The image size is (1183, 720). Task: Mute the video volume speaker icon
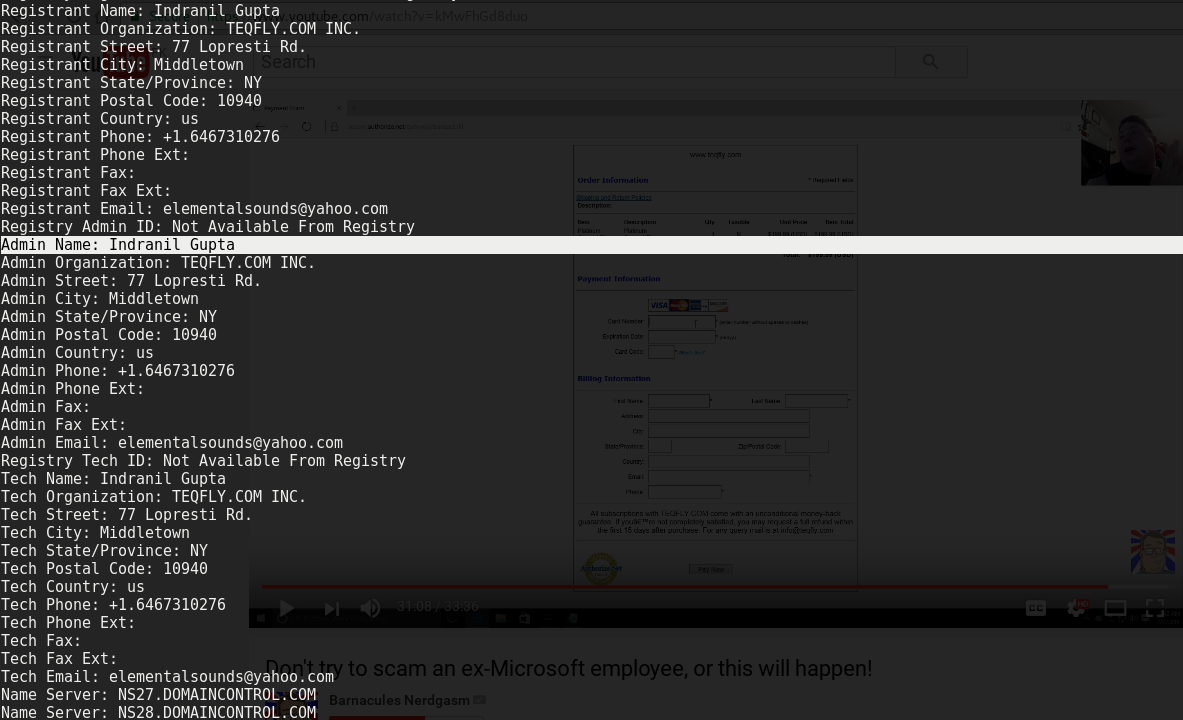[370, 608]
